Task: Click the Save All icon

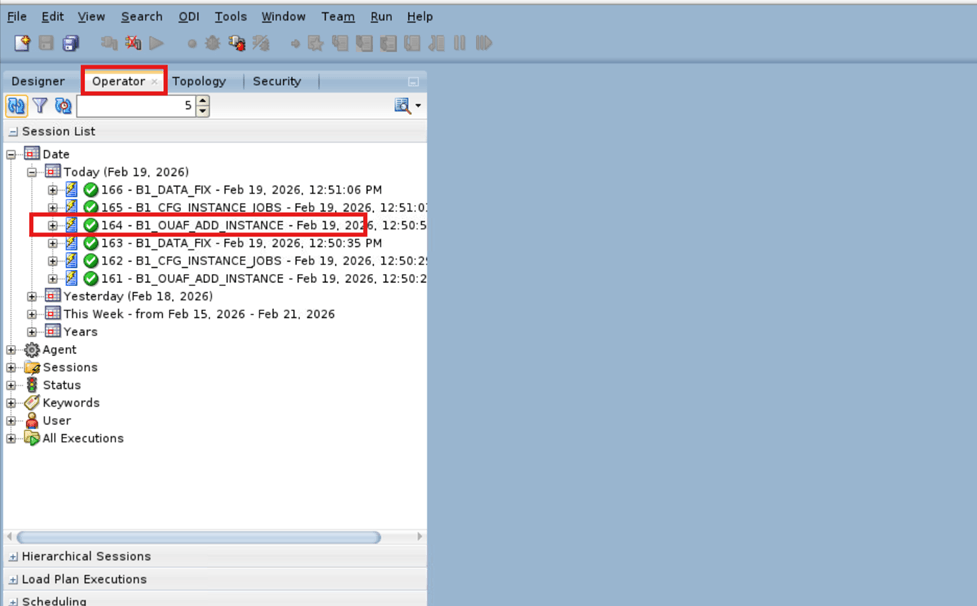Action: (69, 42)
